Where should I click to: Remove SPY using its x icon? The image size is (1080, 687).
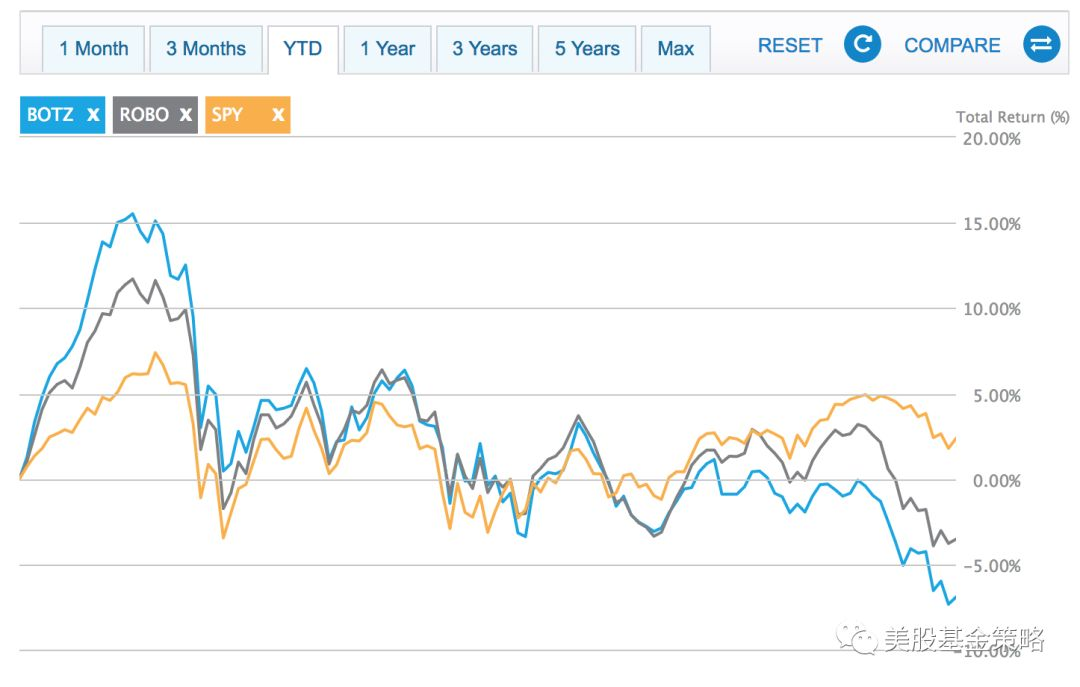pos(277,114)
